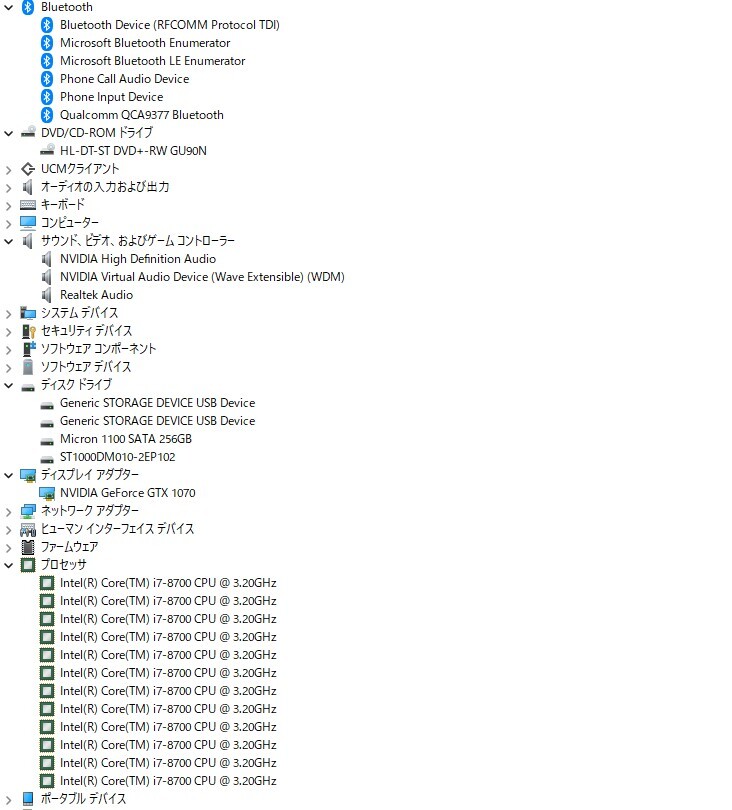Click the システム デバイス folder icon
Image resolution: width=732 pixels, height=810 pixels.
pyautogui.click(x=28, y=313)
